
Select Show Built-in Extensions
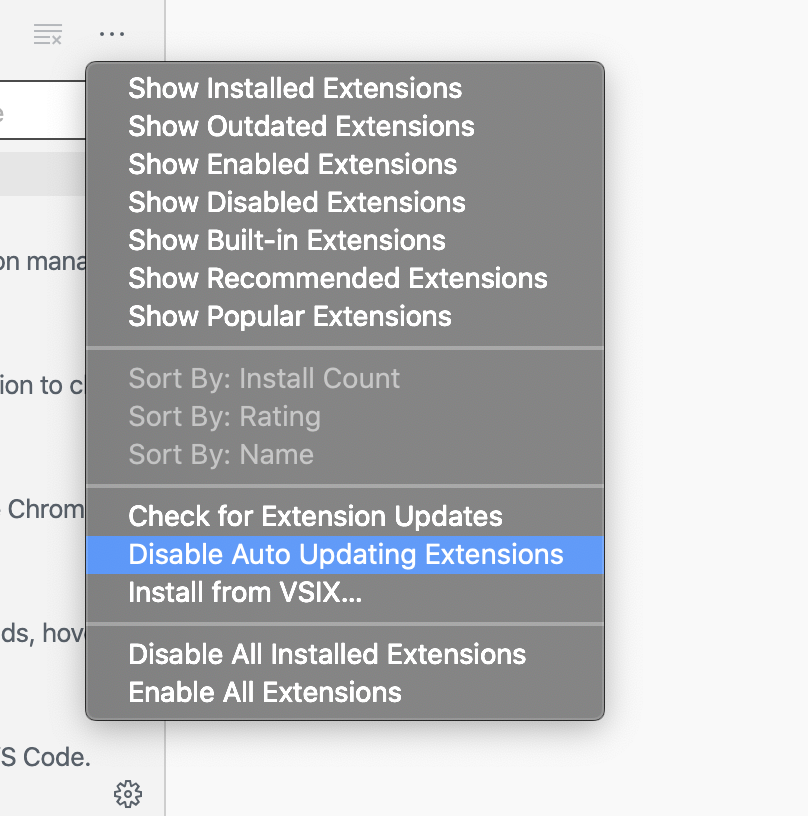(286, 240)
